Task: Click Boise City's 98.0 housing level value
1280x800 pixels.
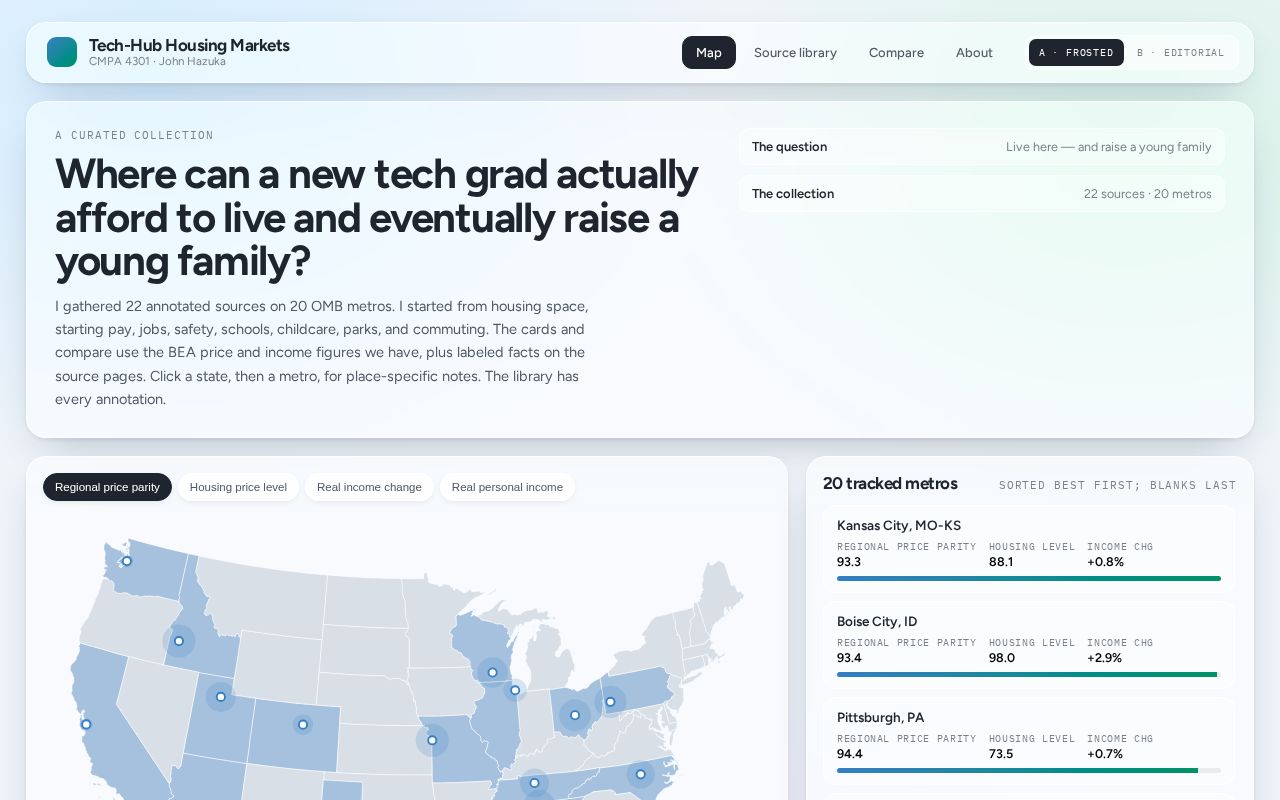Action: pos(1002,658)
